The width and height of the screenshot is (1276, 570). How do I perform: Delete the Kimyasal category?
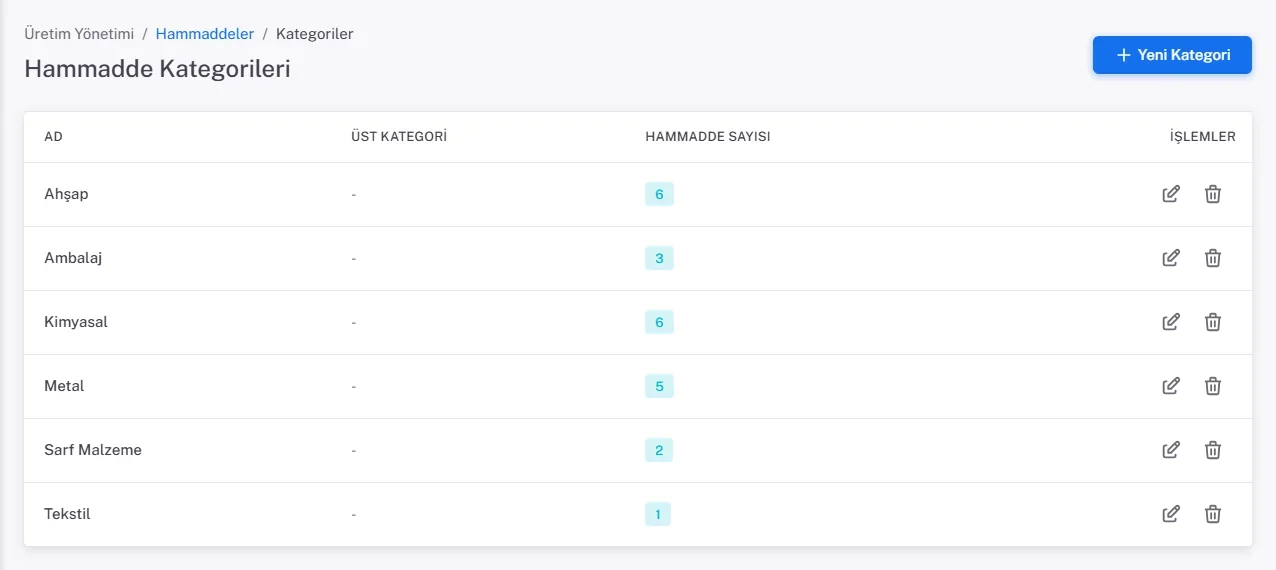coord(1213,322)
